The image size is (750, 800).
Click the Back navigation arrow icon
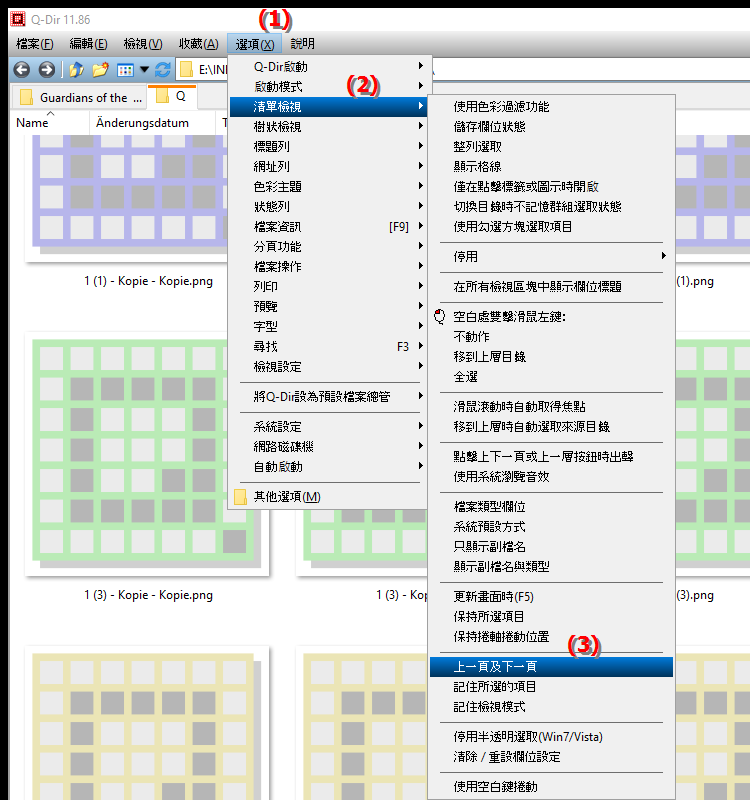[22, 69]
